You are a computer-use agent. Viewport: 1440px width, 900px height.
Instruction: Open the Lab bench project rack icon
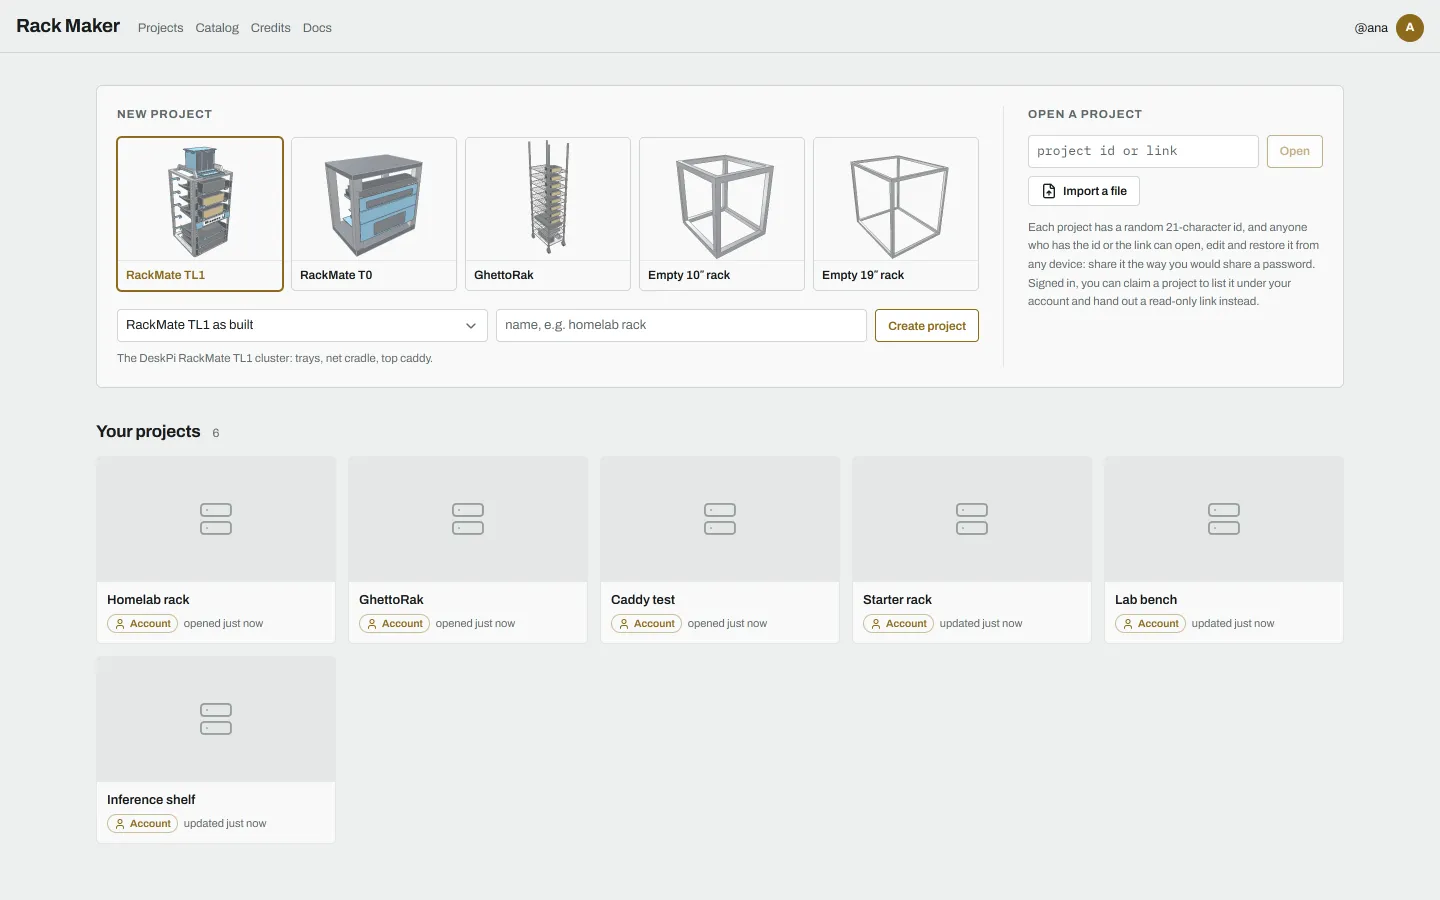pos(1224,519)
